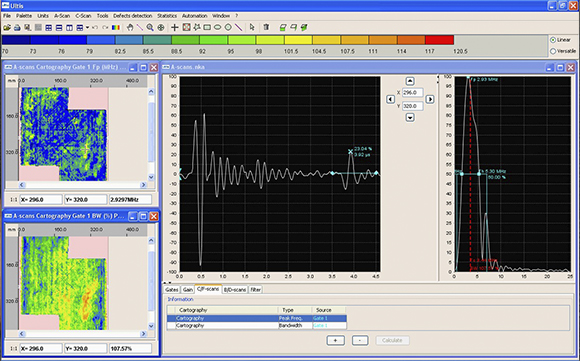Click the 23.04 % peak marker on the A-scan

(x=350, y=151)
